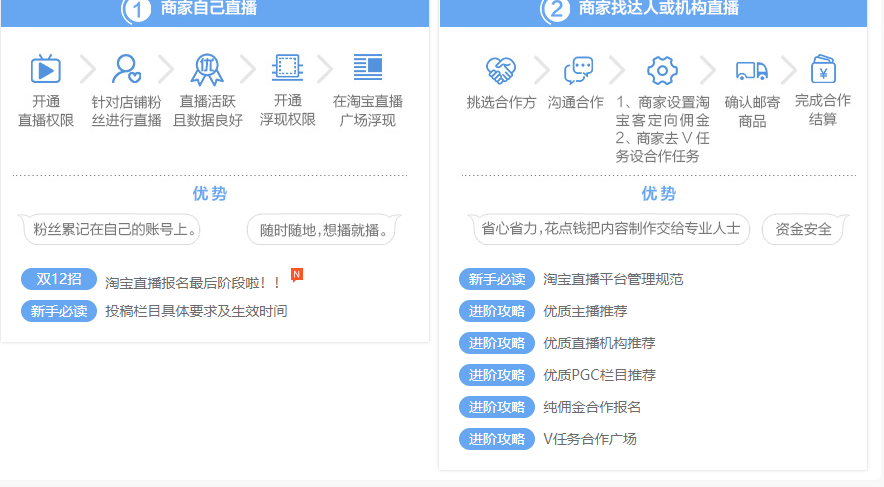The image size is (884, 487).
Task: Click the news layout icon for 在淘宝直播广场浮现
Action: pyautogui.click(x=367, y=68)
